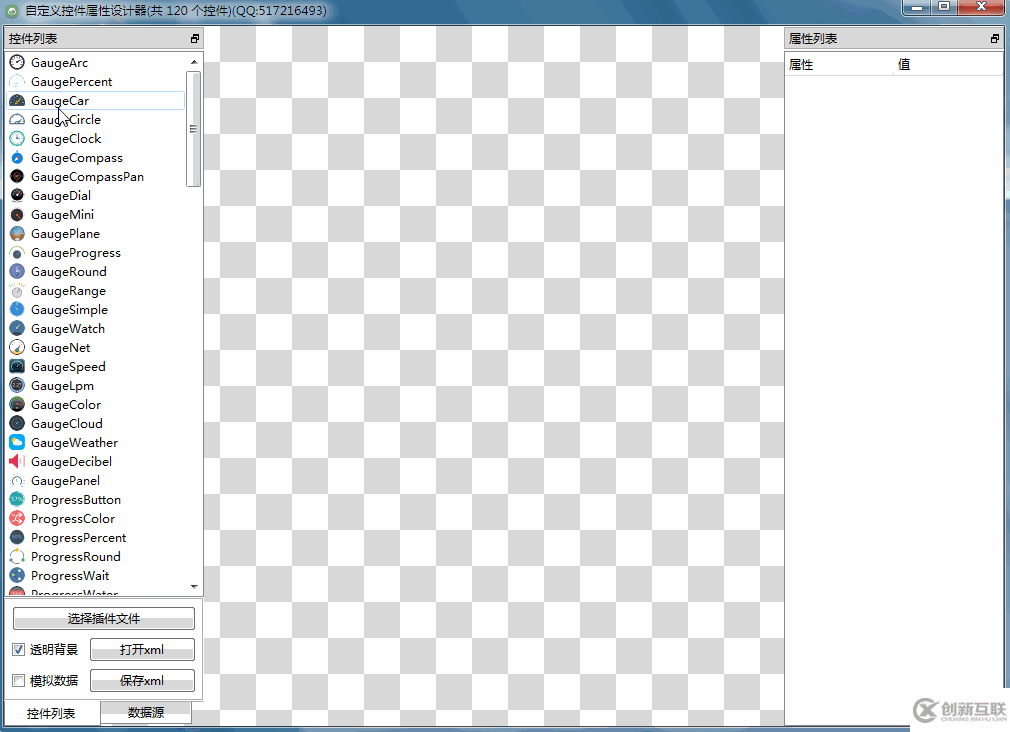Click the 打开xml button
Image resolution: width=1010 pixels, height=732 pixels.
(x=142, y=650)
